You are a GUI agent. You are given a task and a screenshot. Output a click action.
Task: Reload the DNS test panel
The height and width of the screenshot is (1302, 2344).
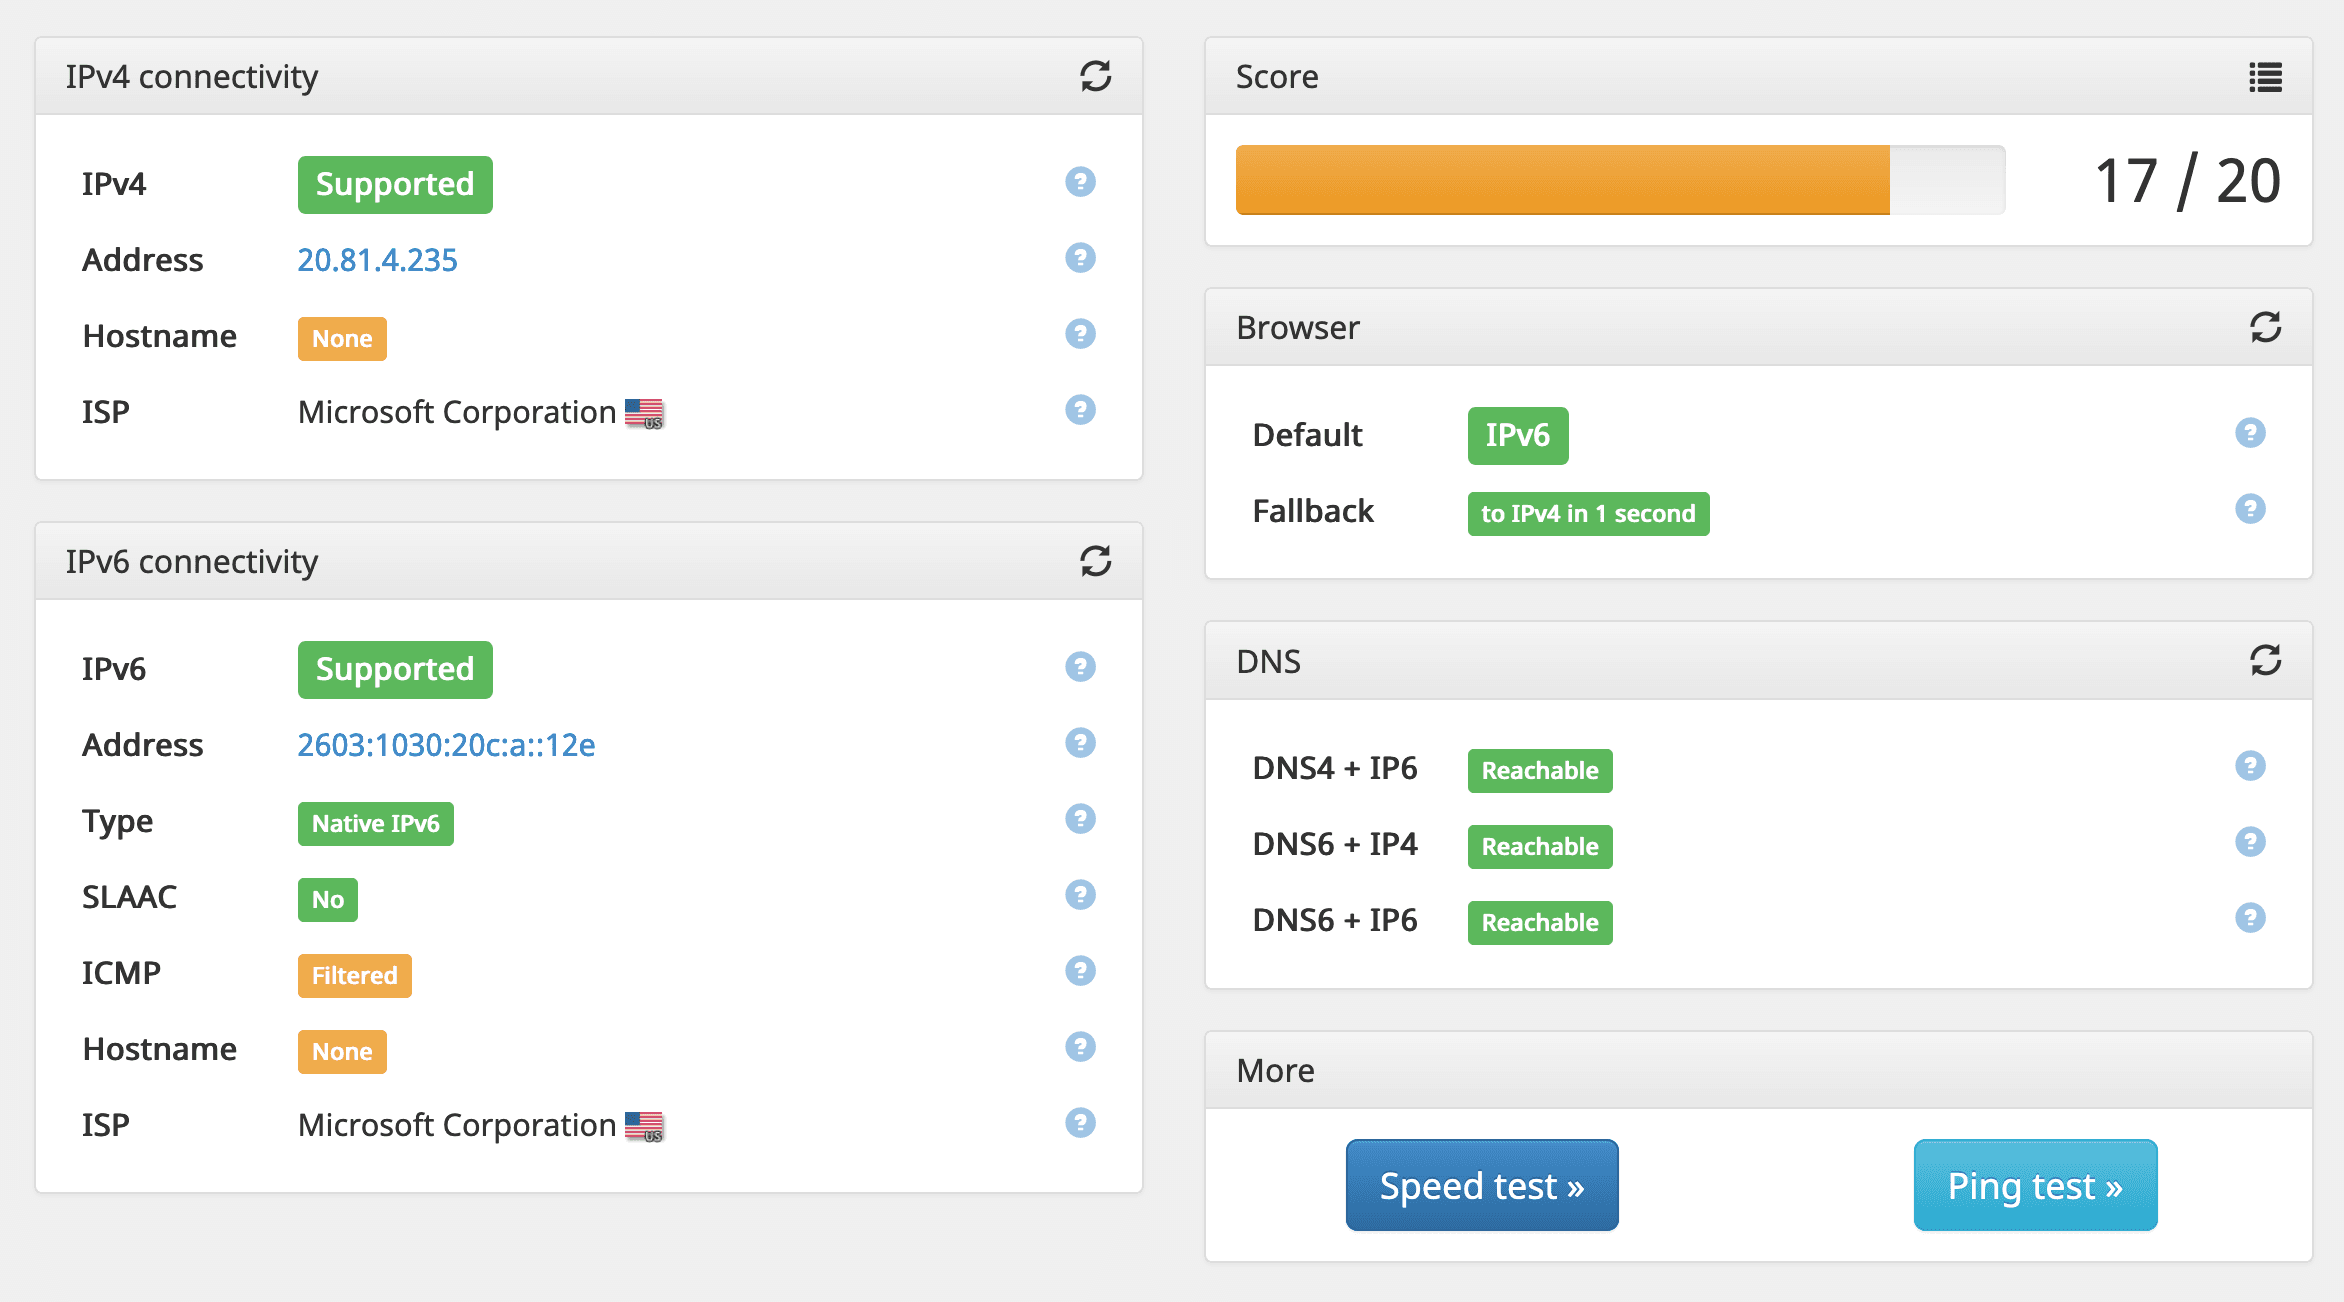pyautogui.click(x=2265, y=660)
